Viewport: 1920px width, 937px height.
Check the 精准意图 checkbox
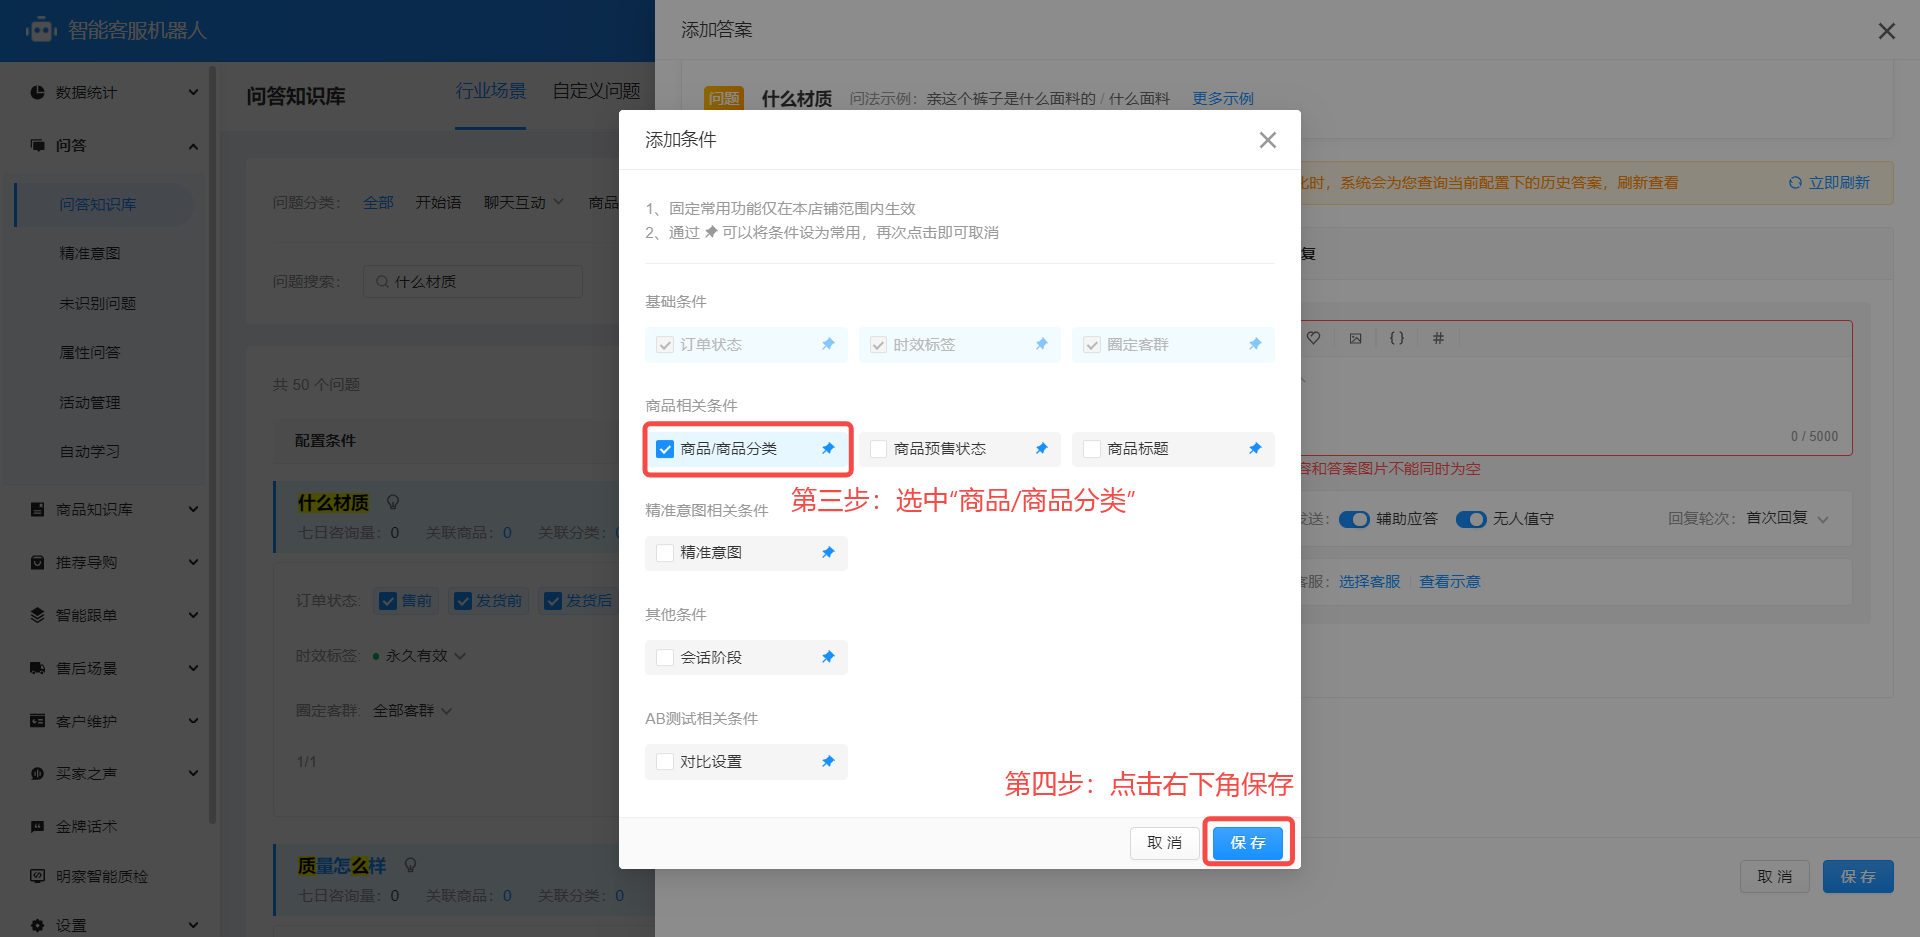pos(665,553)
